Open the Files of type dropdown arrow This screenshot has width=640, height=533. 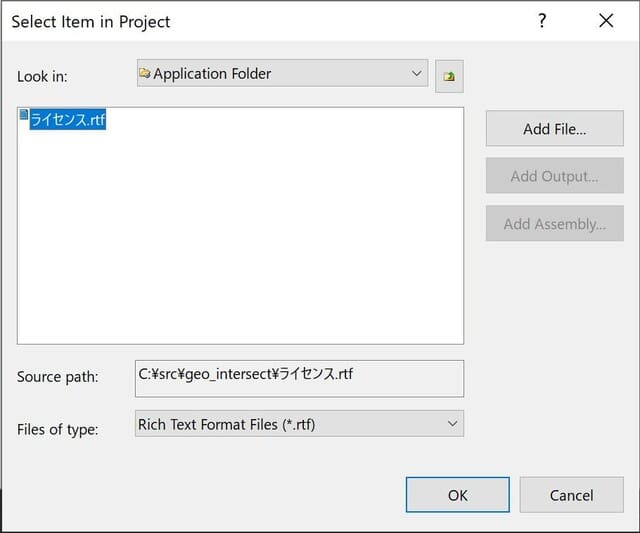coord(452,424)
